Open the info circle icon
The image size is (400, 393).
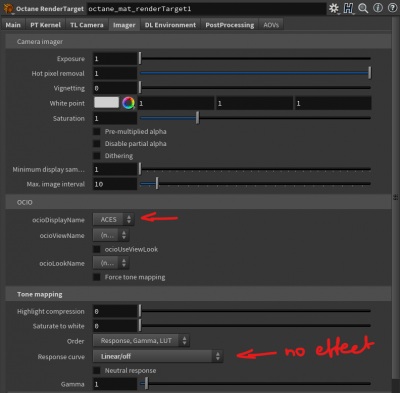[x=378, y=8]
